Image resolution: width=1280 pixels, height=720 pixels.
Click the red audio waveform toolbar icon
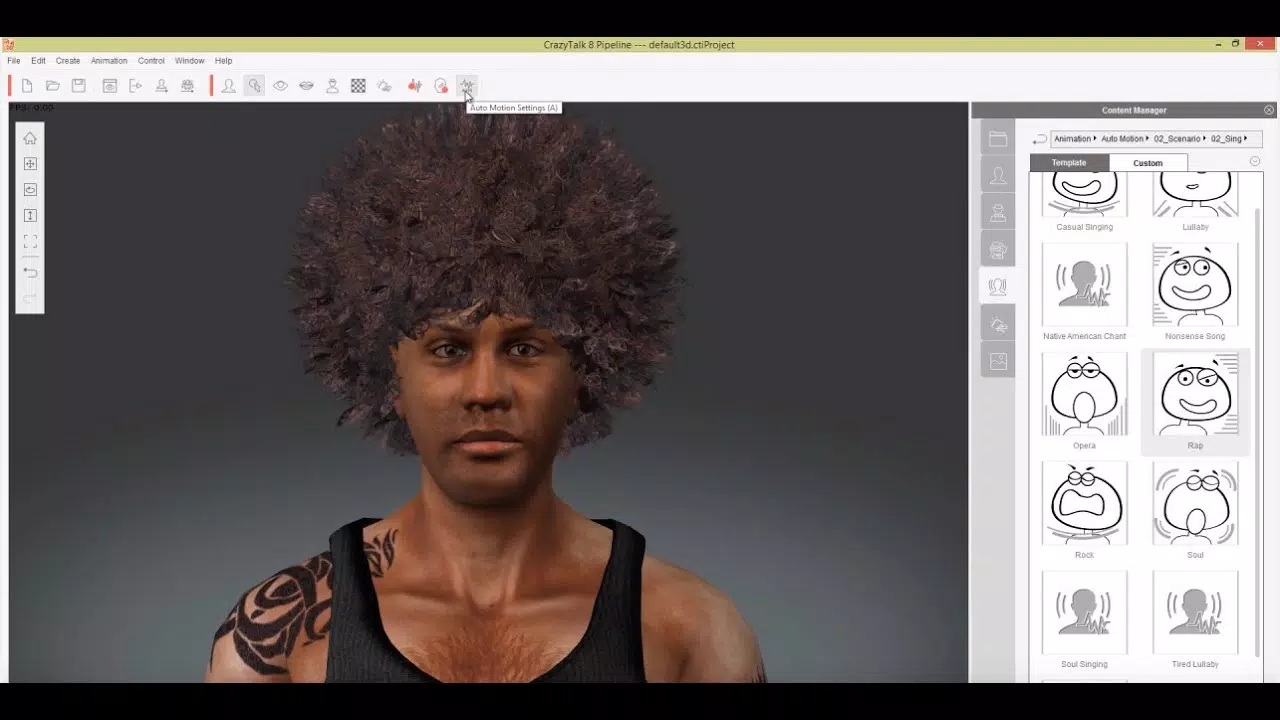coord(415,86)
